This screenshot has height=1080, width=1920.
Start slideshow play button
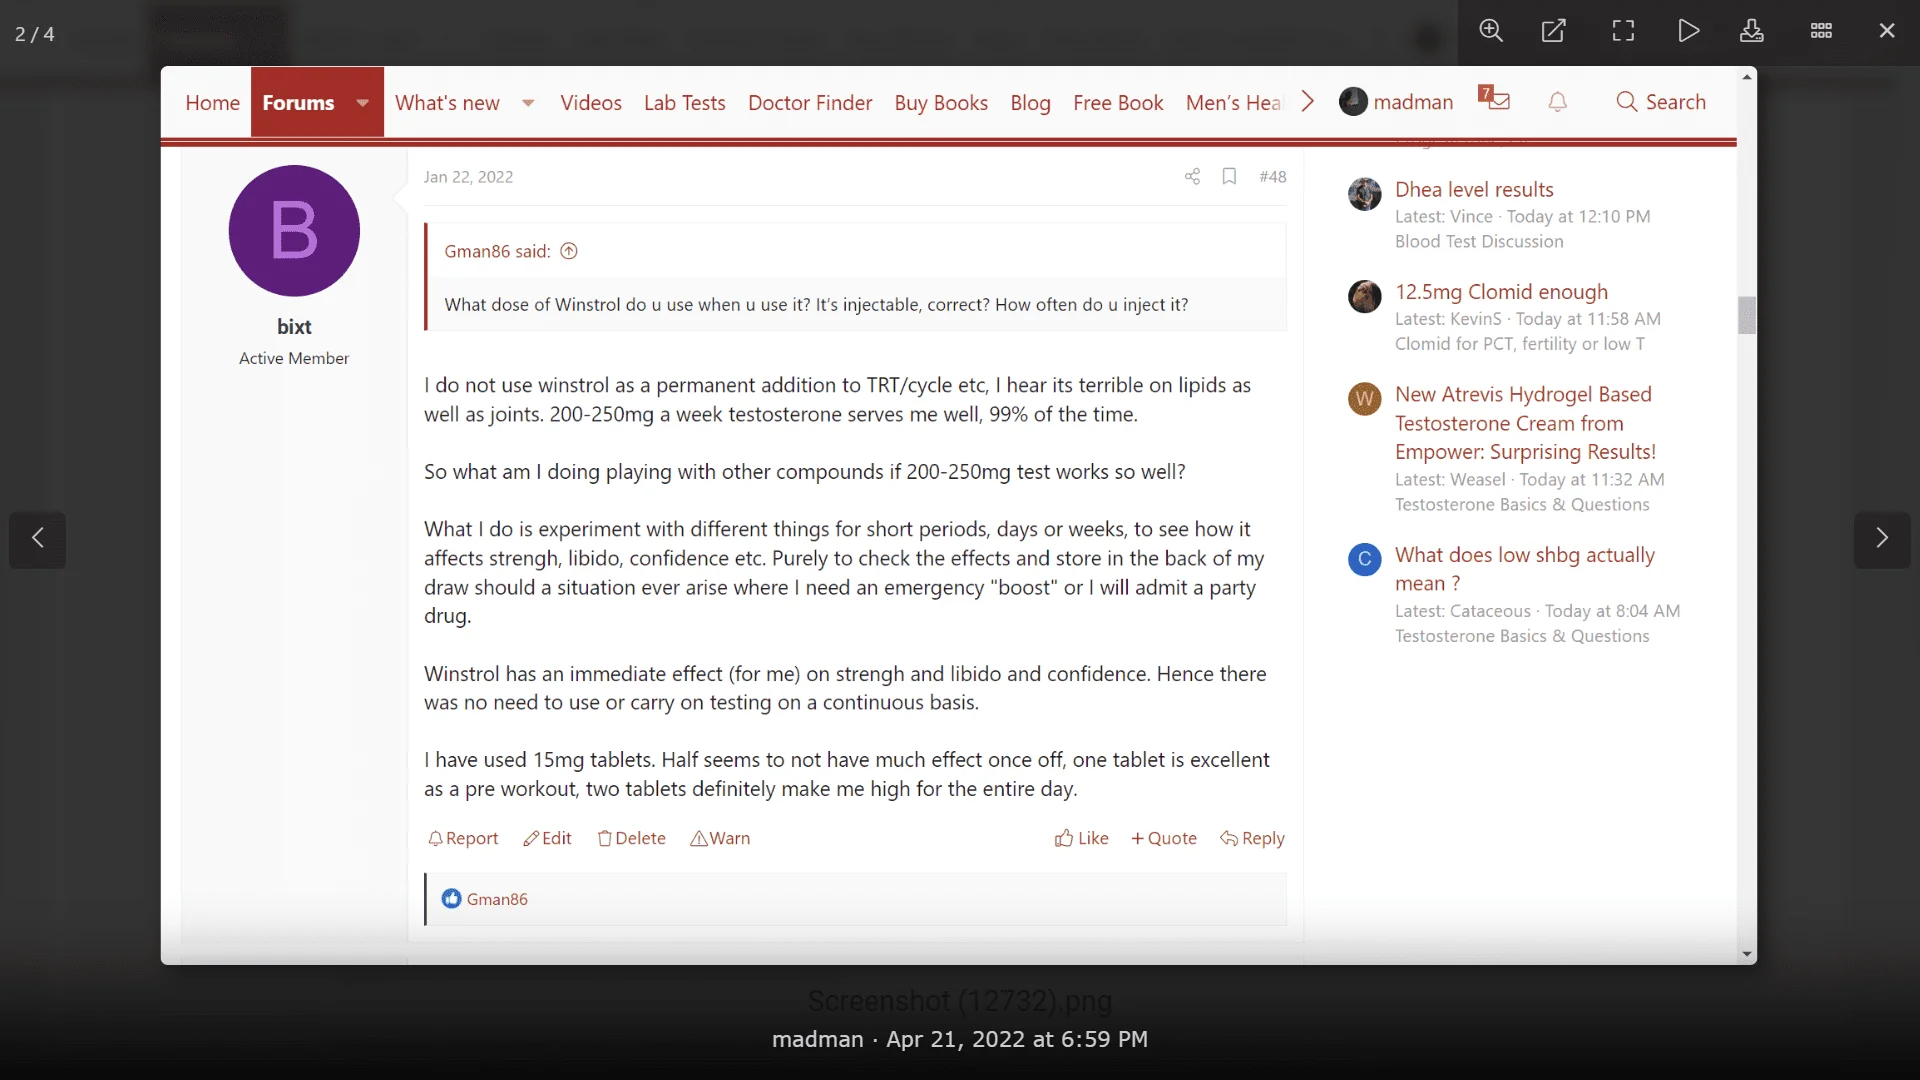tap(1688, 31)
